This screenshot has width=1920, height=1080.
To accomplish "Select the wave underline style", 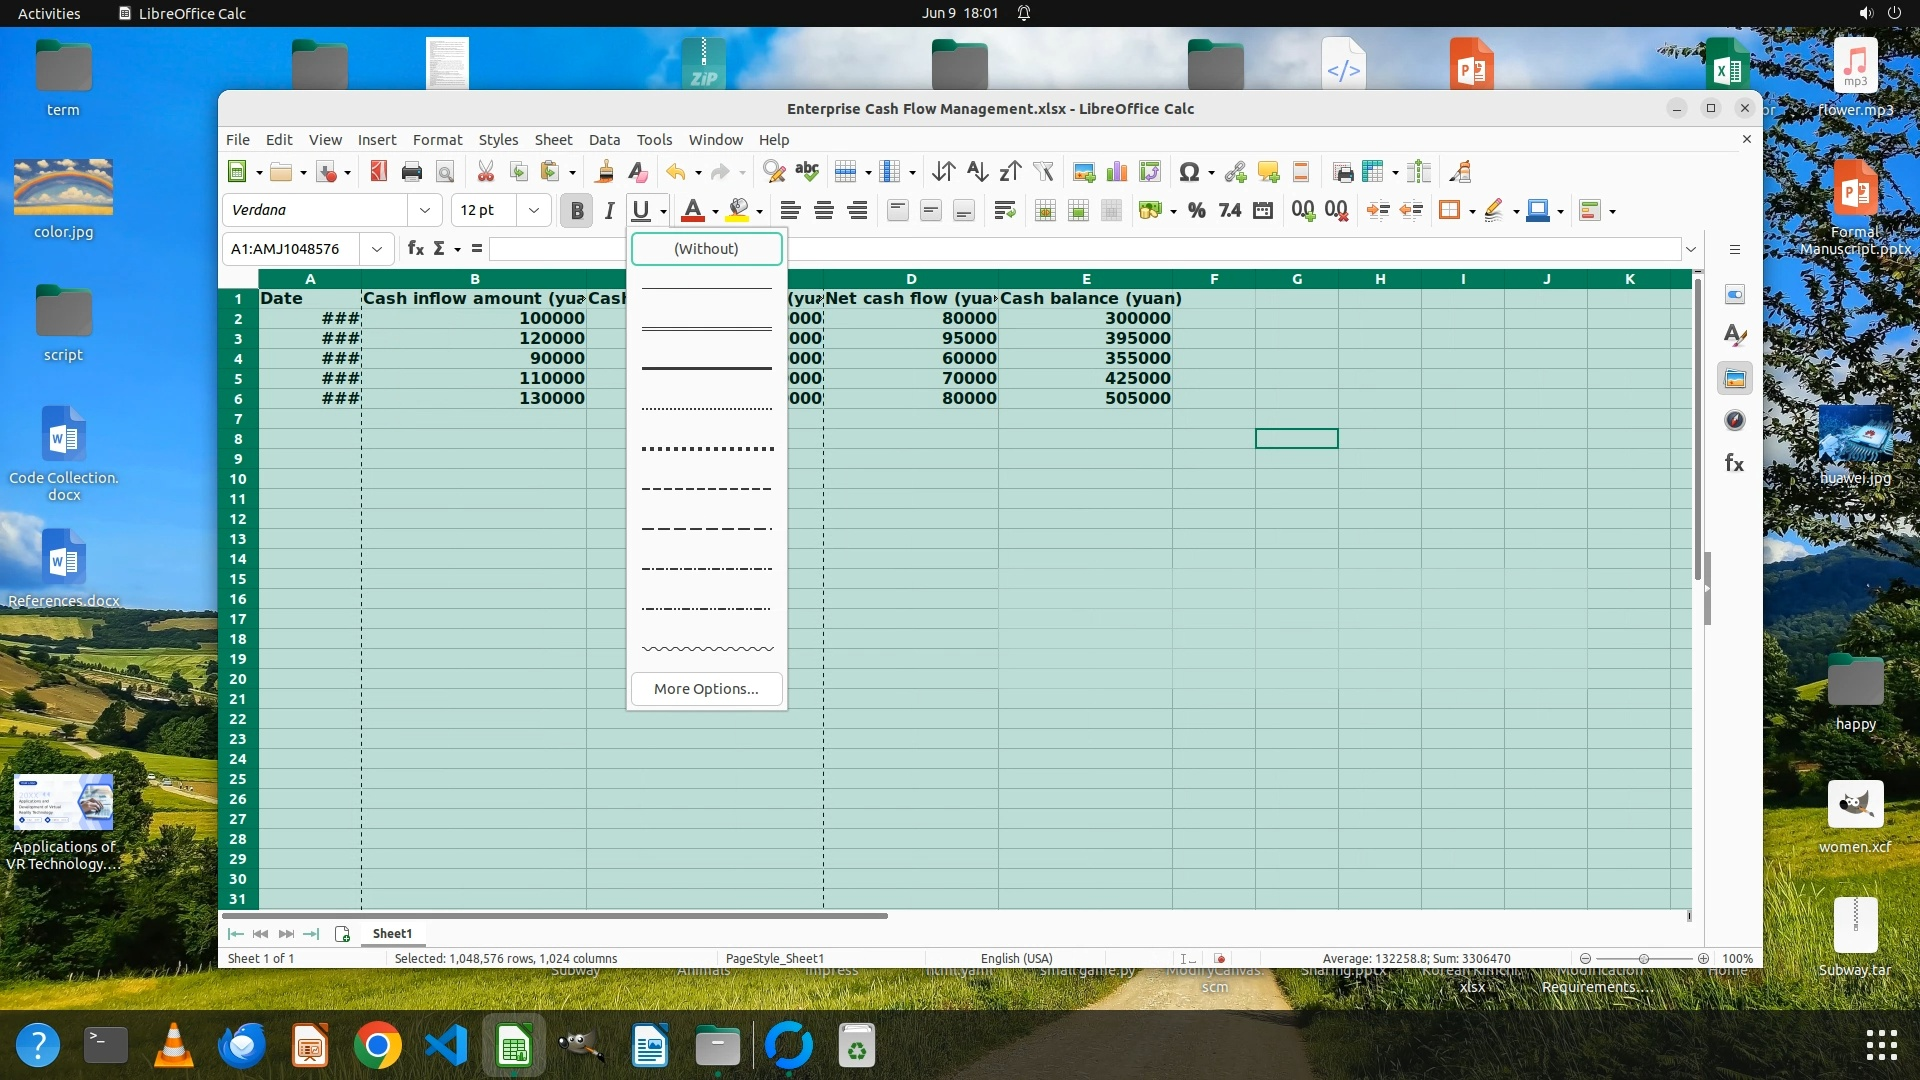I will pos(706,649).
